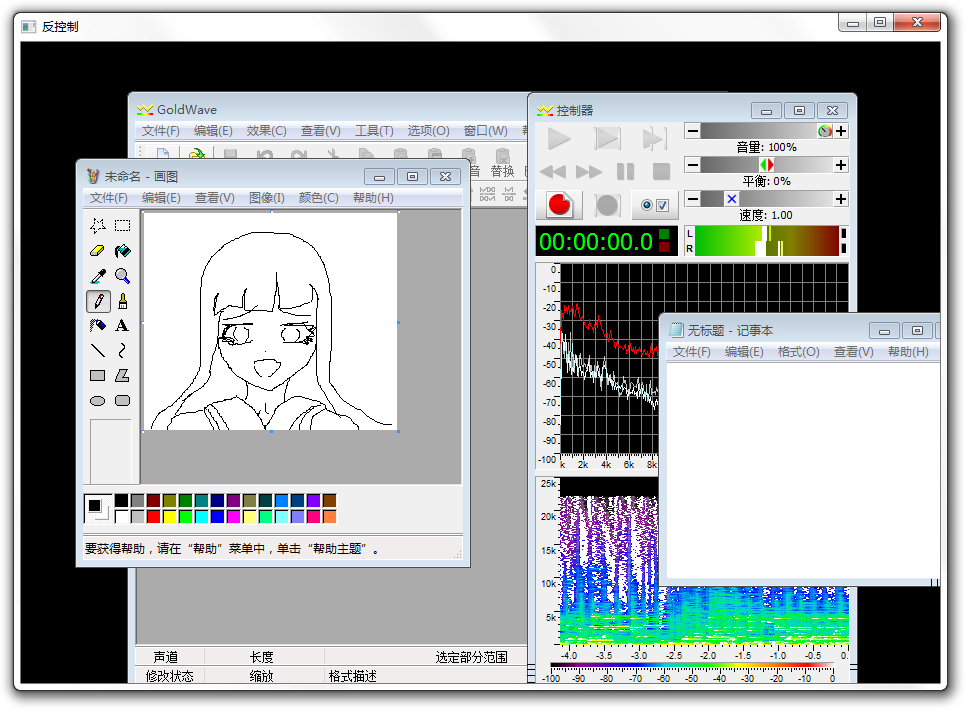966x710 pixels.
Task: Select the Brush tool in Paint
Action: click(123, 301)
